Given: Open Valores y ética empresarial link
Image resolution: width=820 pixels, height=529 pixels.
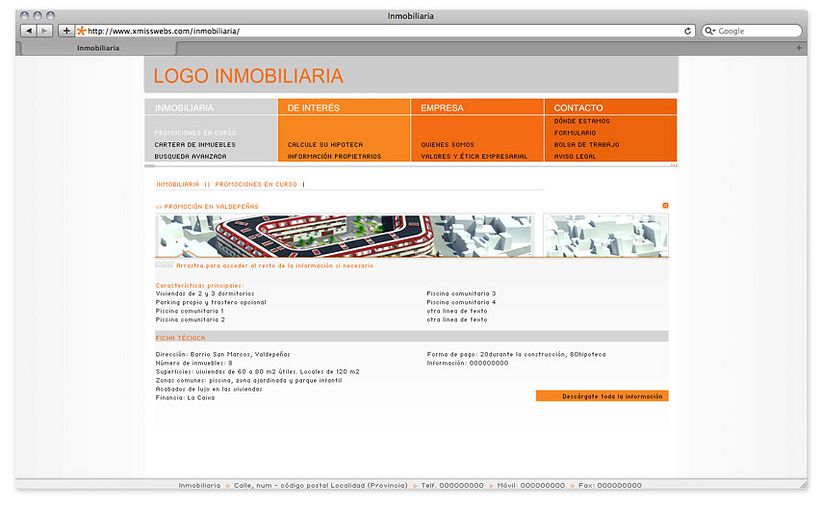Looking at the screenshot, I should [x=474, y=156].
